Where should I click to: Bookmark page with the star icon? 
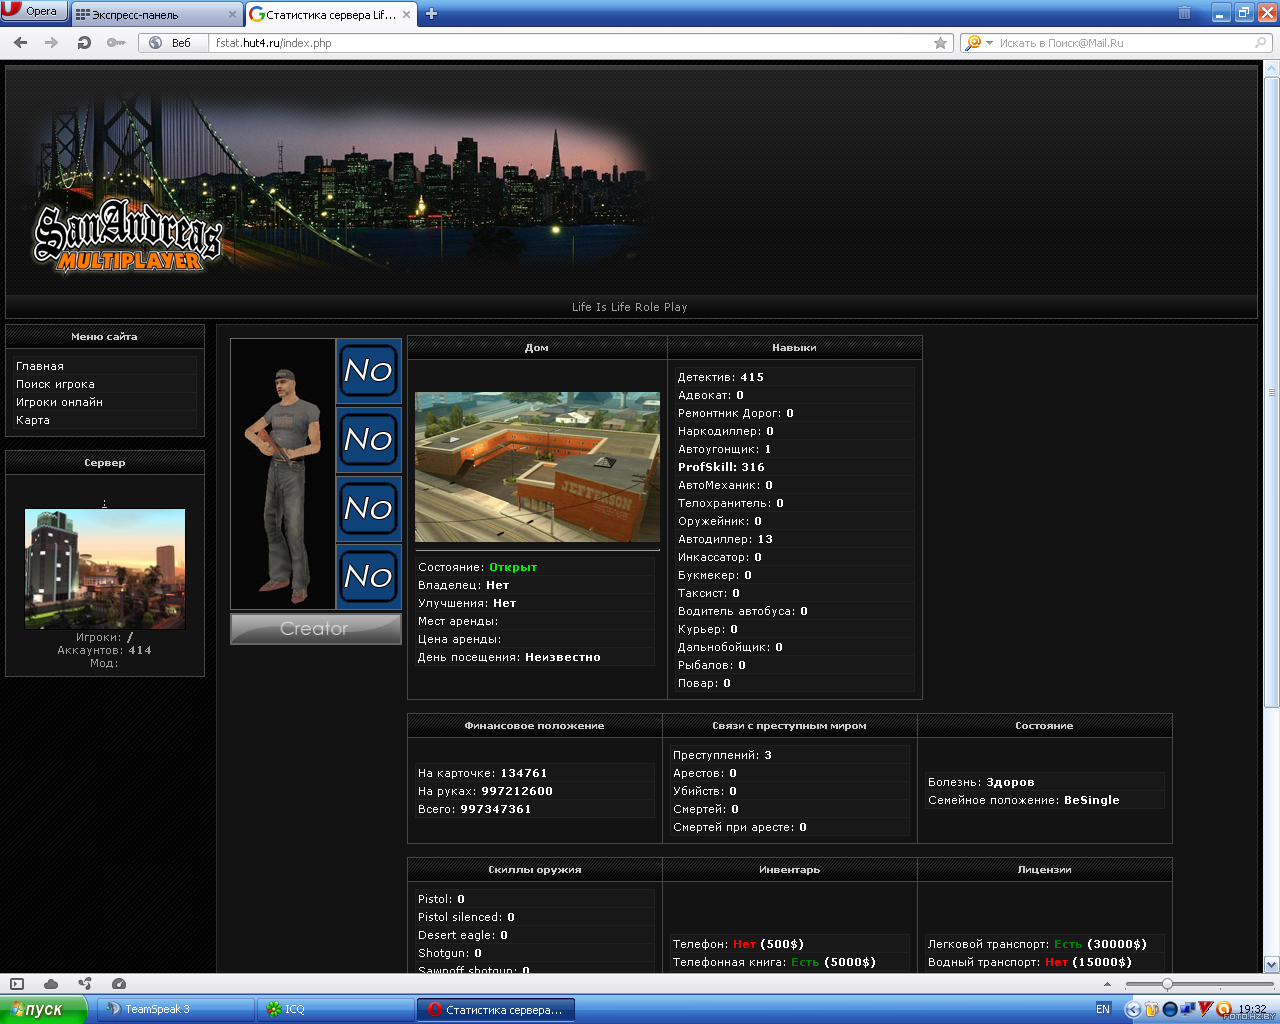click(x=940, y=43)
